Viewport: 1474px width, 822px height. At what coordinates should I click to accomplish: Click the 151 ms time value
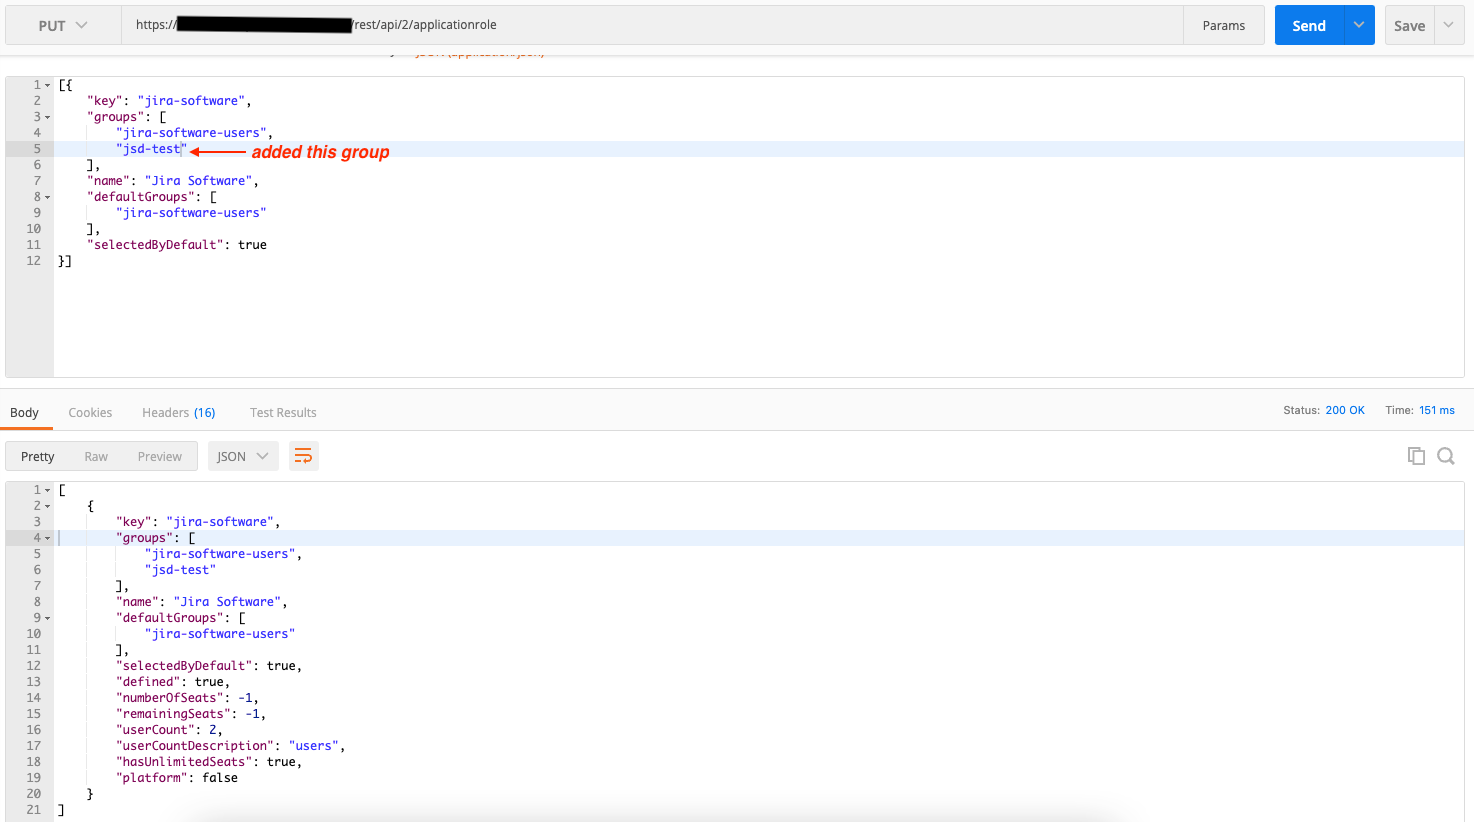tap(1437, 410)
